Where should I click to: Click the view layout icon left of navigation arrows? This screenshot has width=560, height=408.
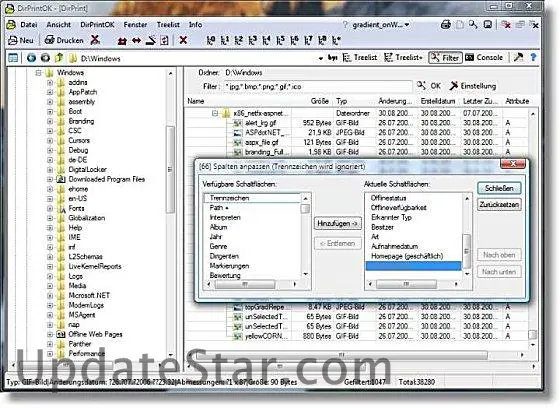pos(13,58)
